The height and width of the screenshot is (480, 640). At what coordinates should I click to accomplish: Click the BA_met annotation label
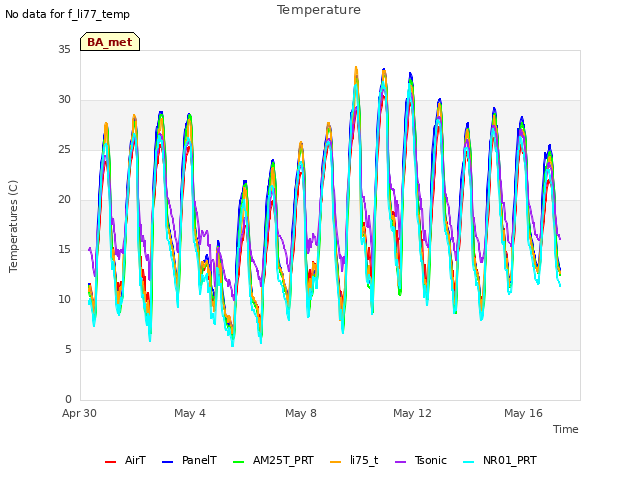[110, 42]
